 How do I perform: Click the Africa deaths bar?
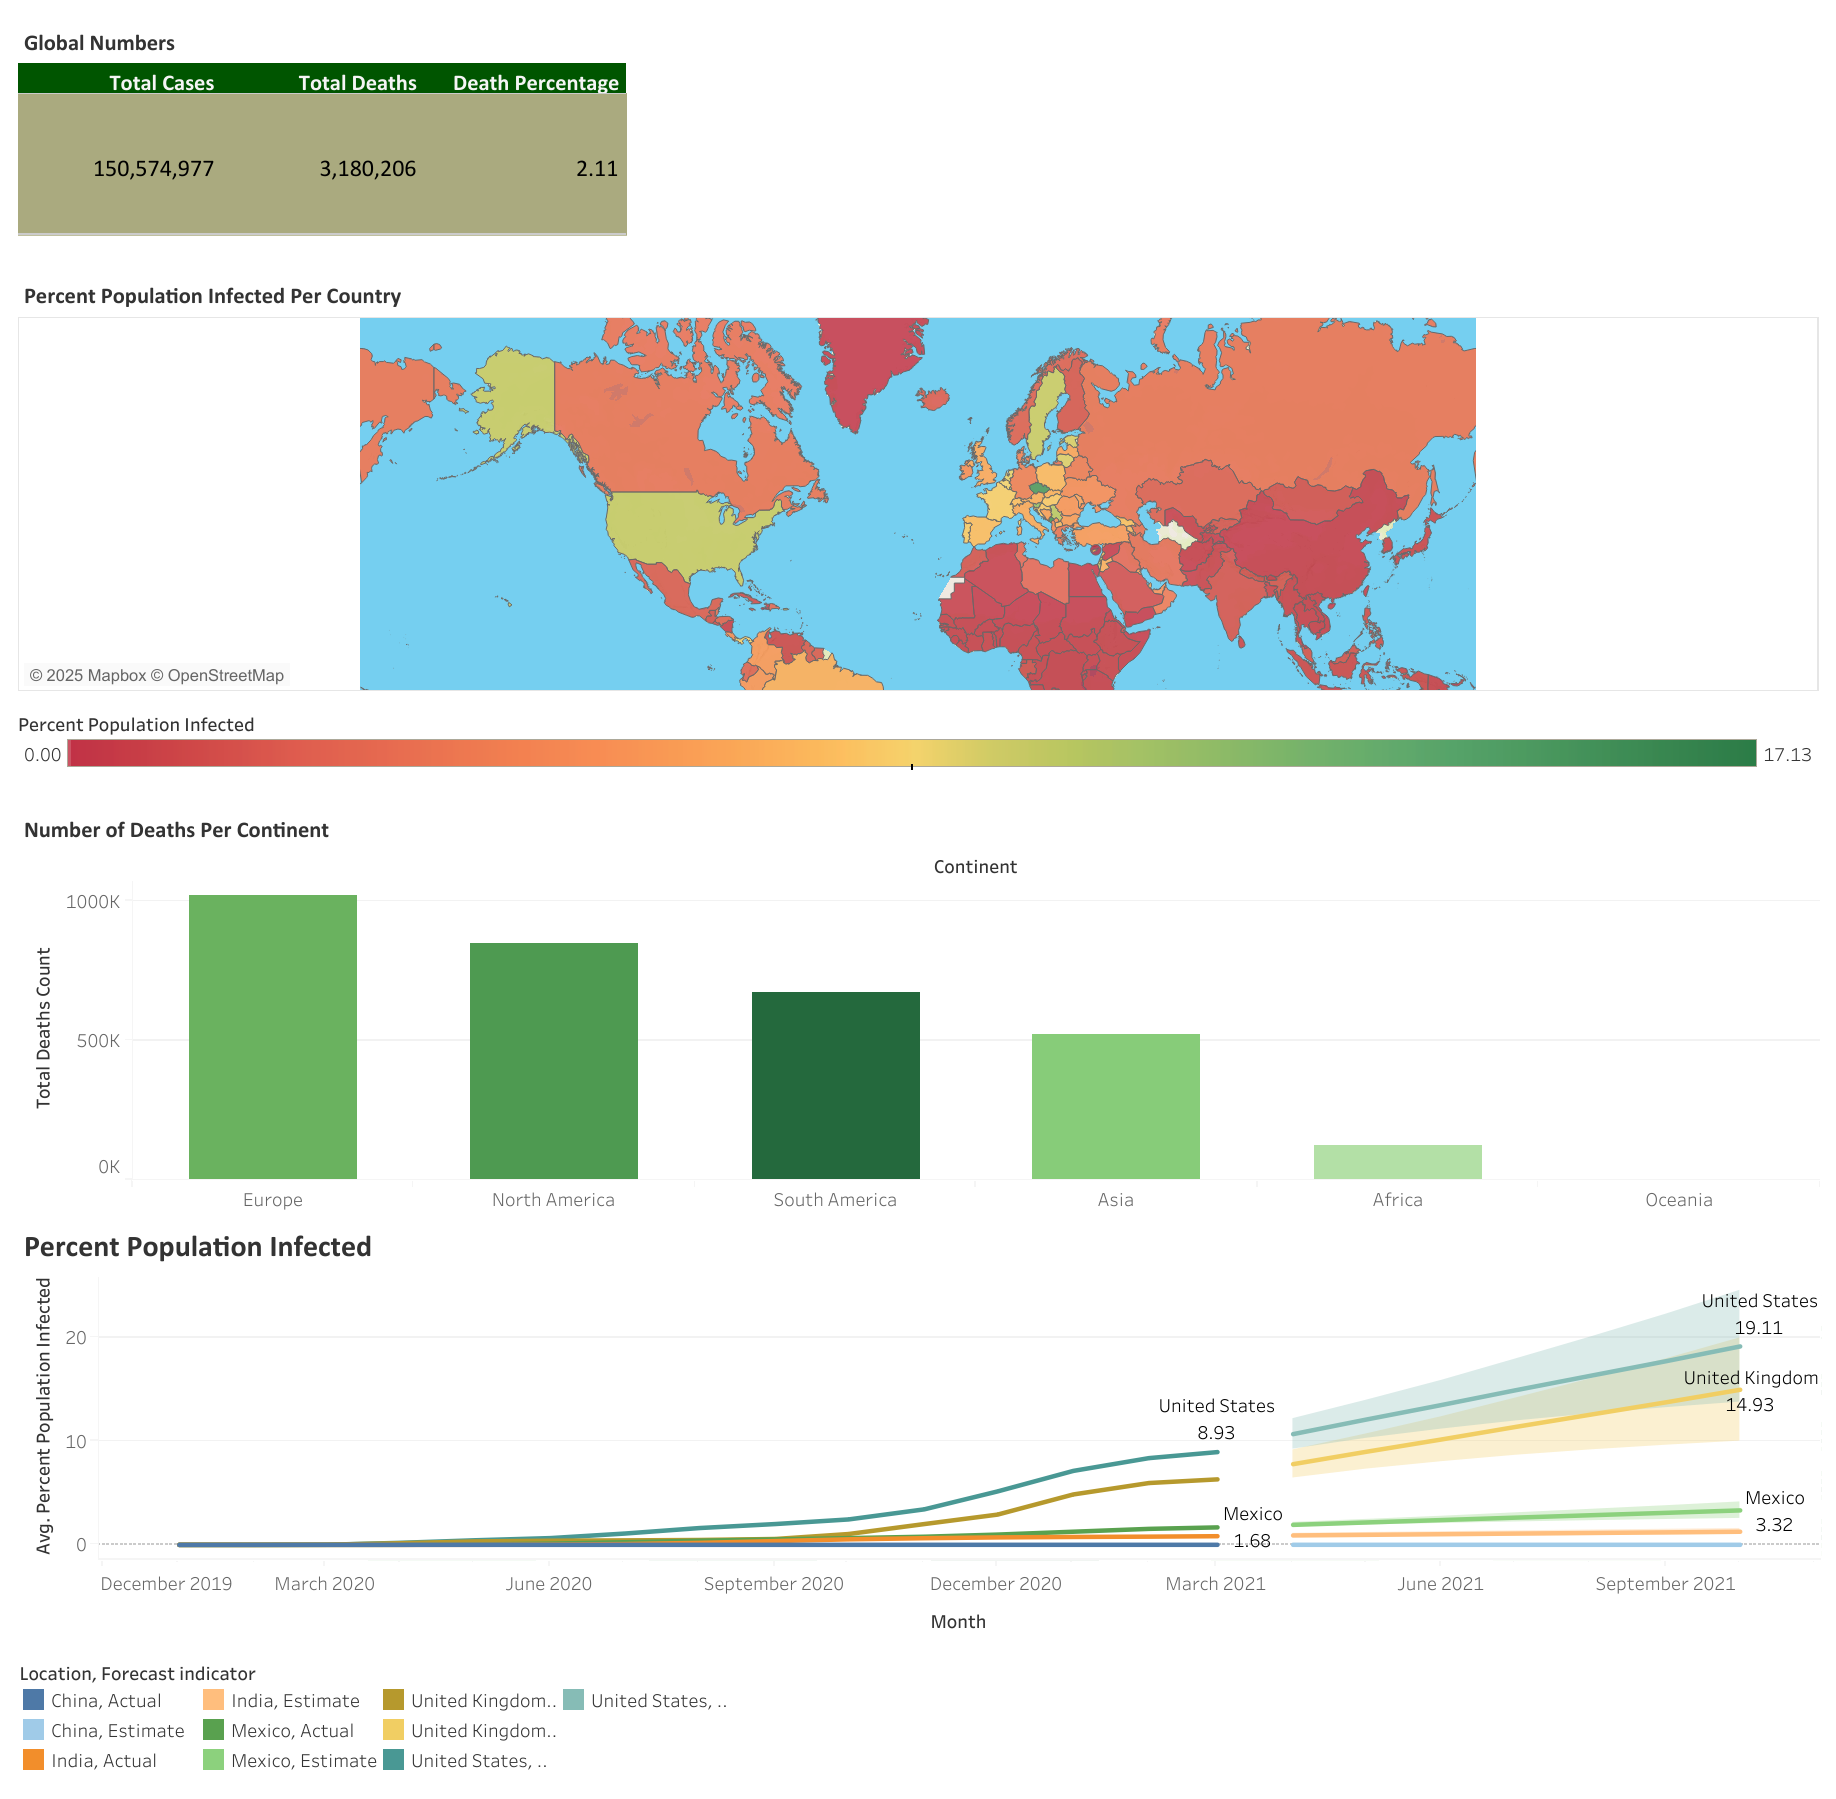coord(1398,1162)
